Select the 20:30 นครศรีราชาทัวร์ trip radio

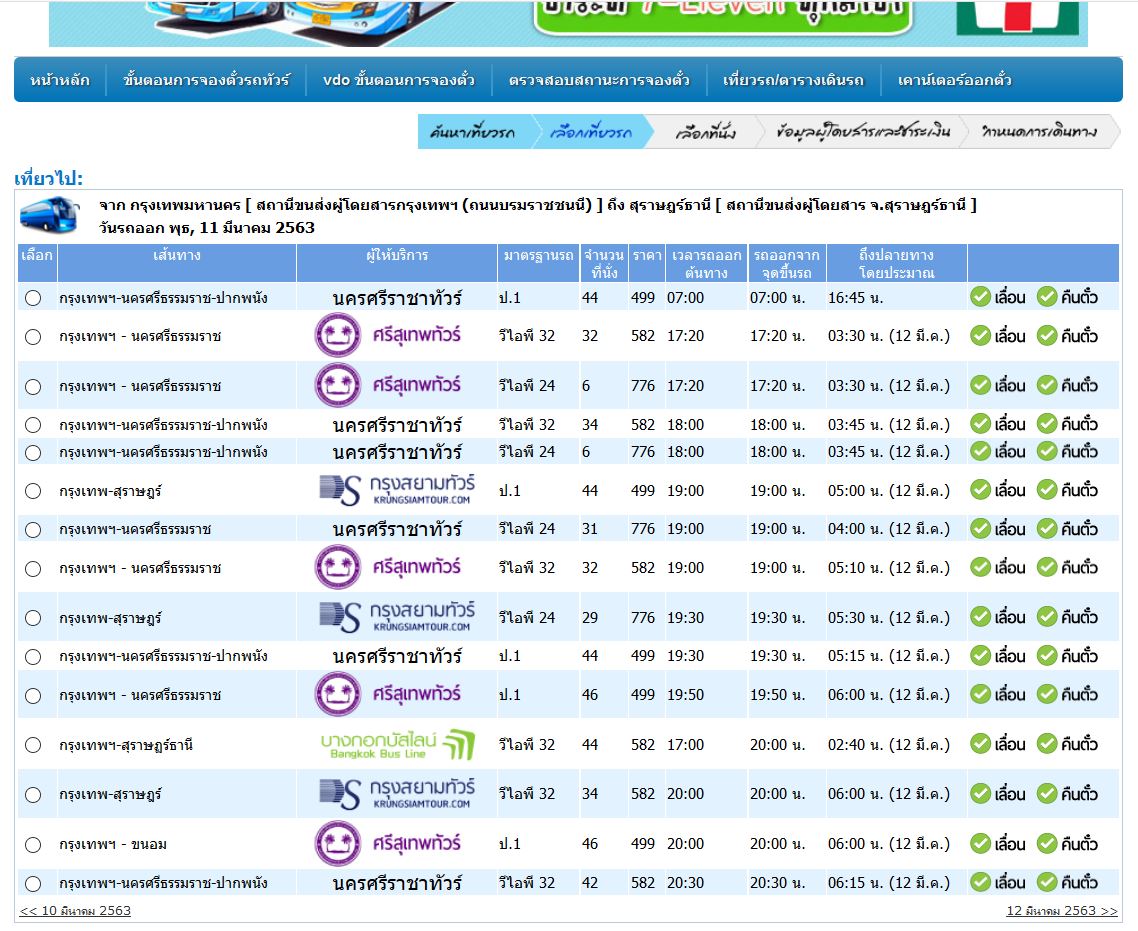pyautogui.click(x=33, y=884)
